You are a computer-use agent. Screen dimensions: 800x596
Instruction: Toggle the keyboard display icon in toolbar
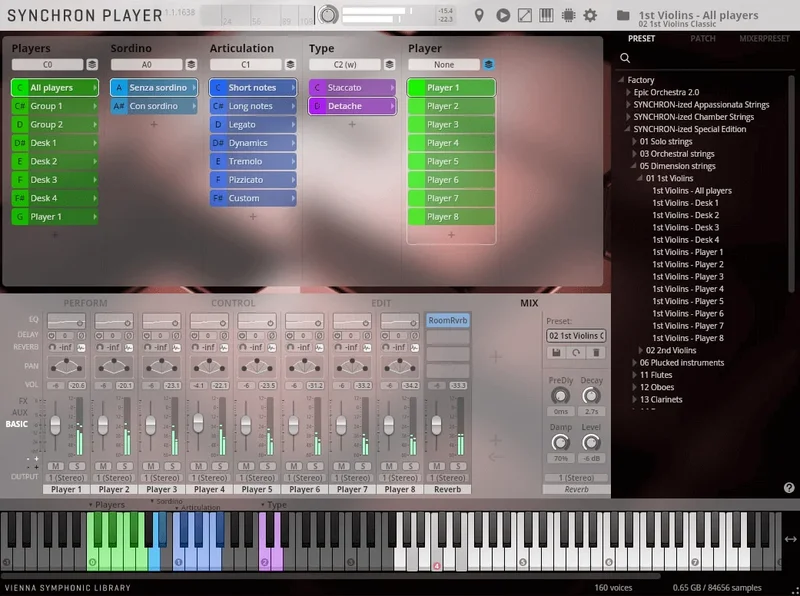546,15
